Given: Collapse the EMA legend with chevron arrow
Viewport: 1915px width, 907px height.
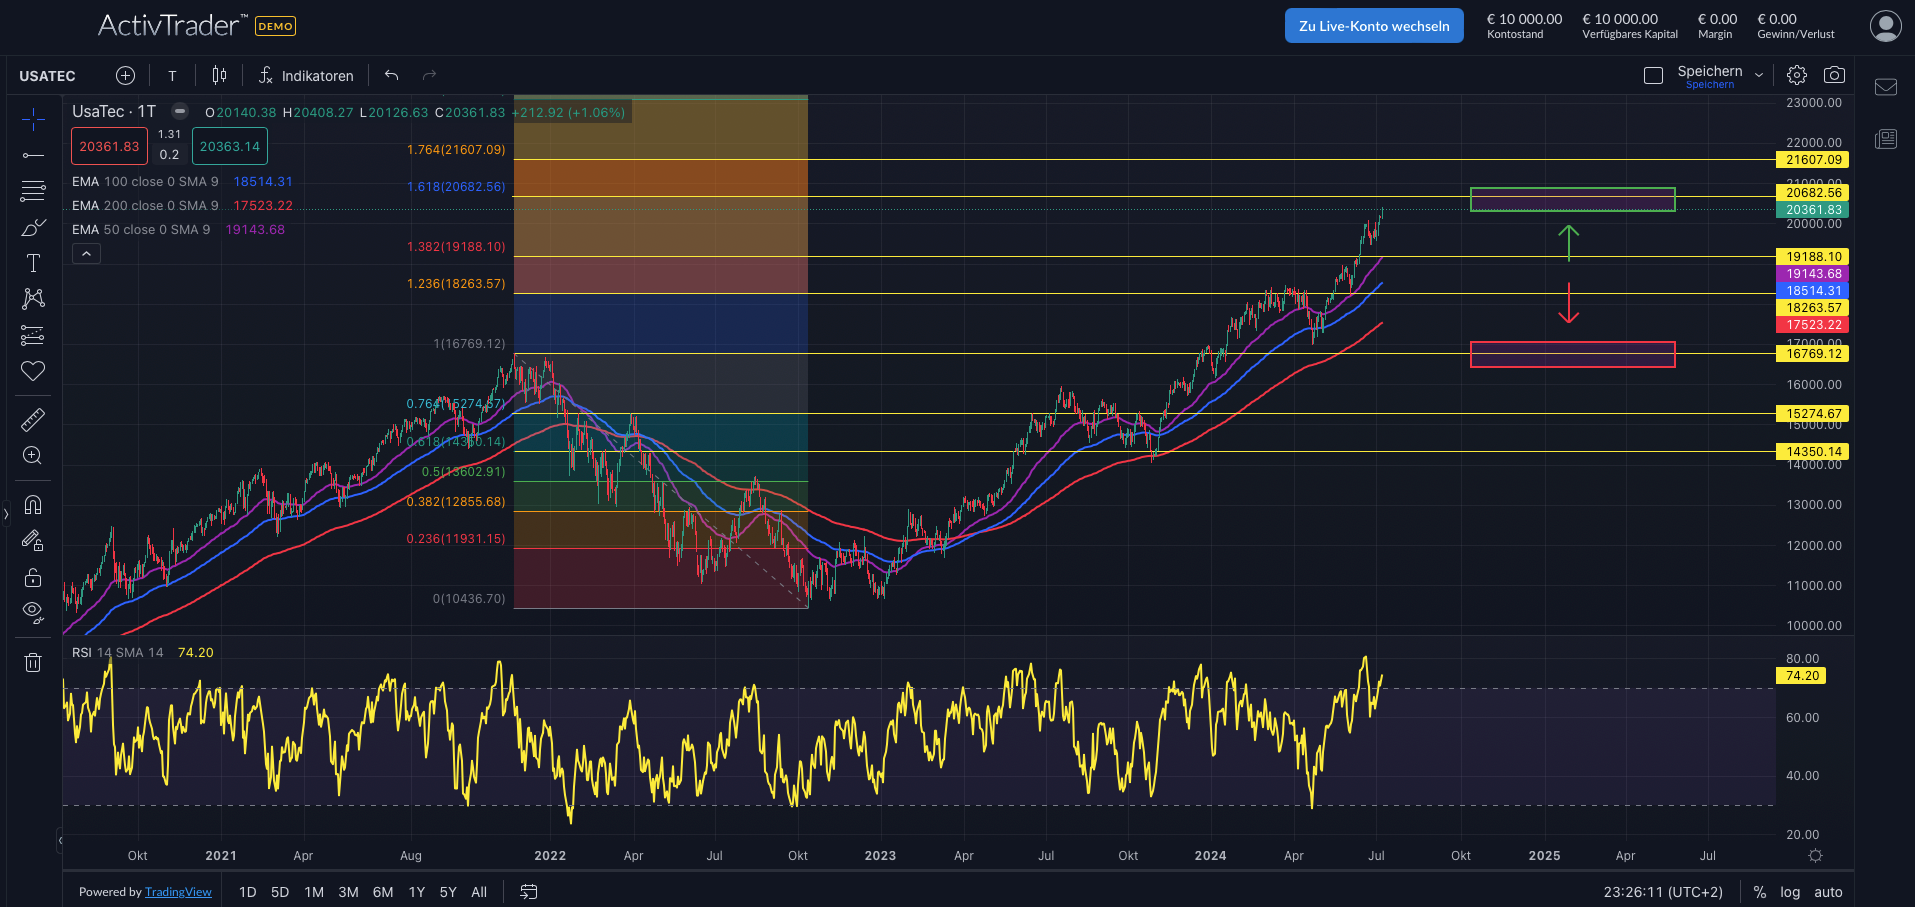Looking at the screenshot, I should [x=86, y=253].
